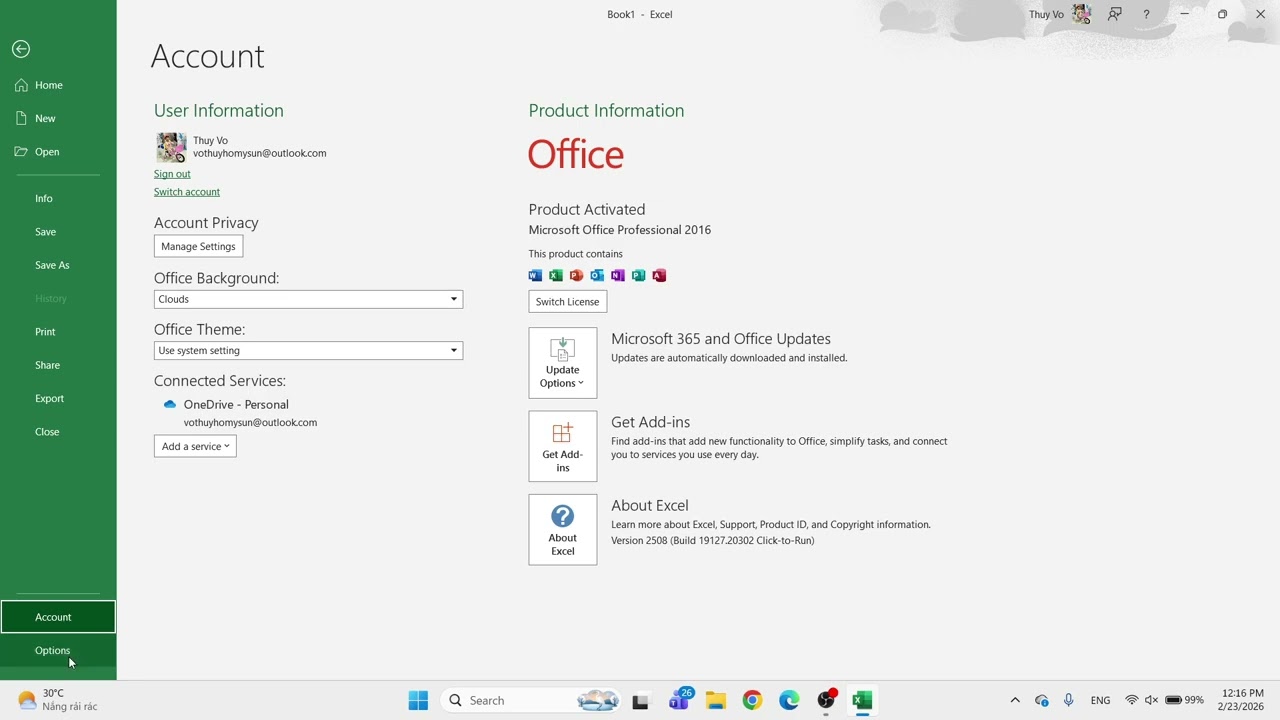Open File Explorer from the taskbar

click(715, 700)
